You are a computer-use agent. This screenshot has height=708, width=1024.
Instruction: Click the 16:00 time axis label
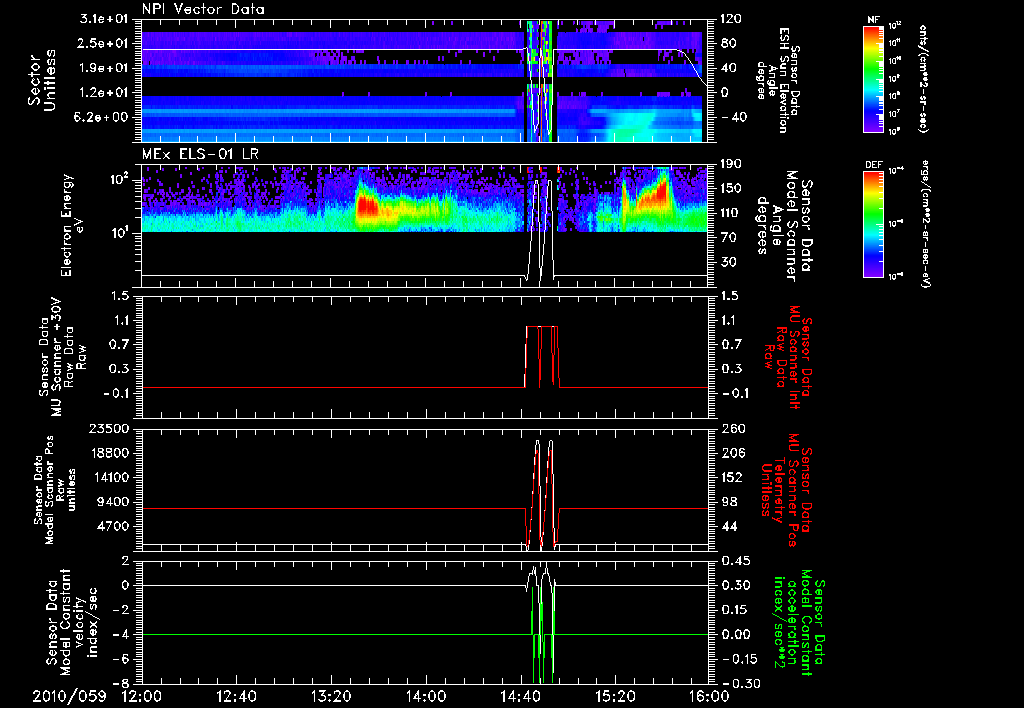pyautogui.click(x=708, y=695)
